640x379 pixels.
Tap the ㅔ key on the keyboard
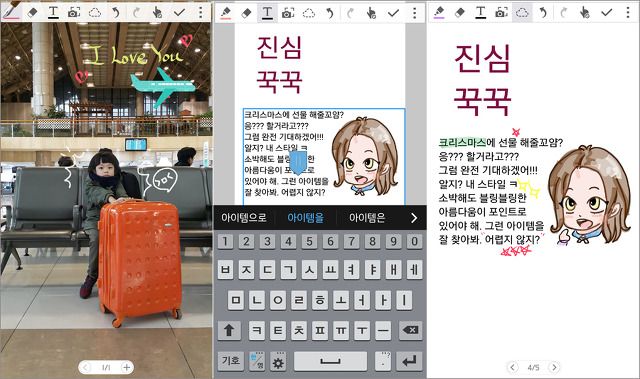coord(414,270)
